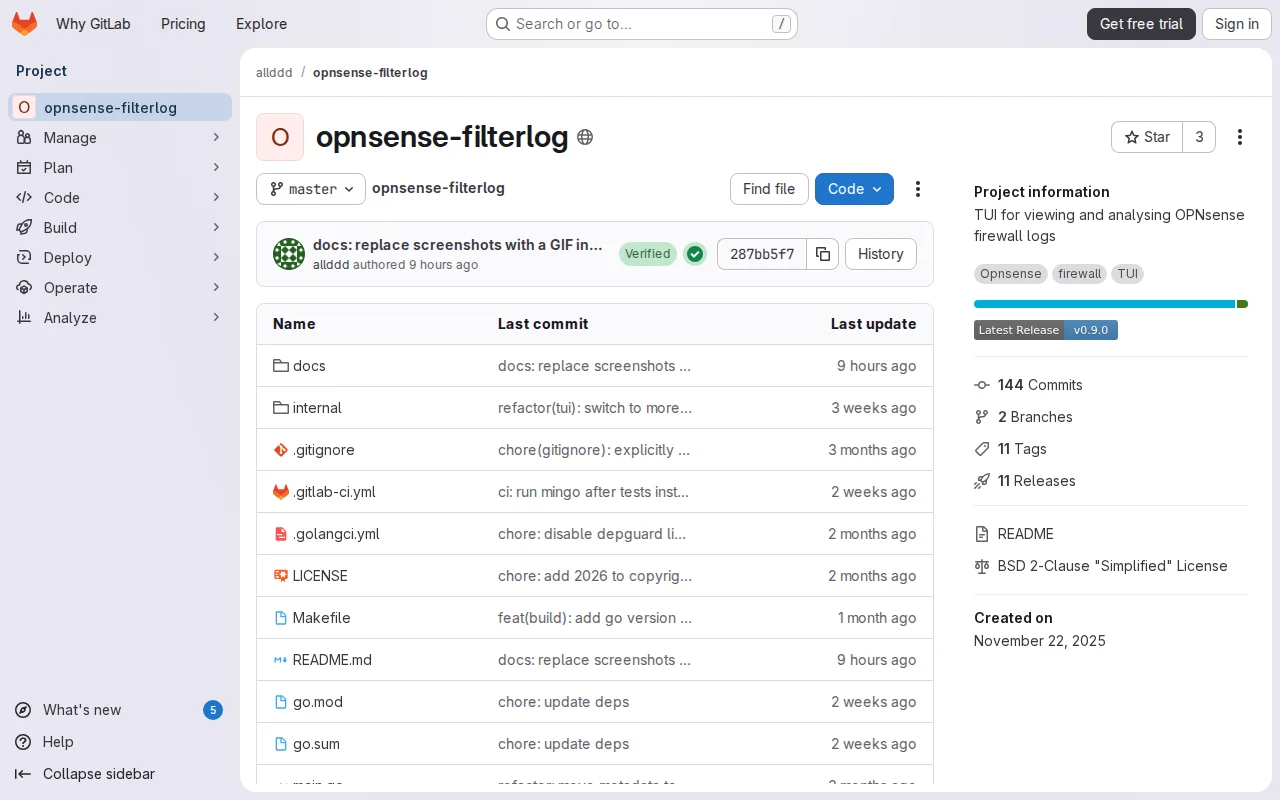
Task: Click the GitLab fox logo
Action: point(24,24)
